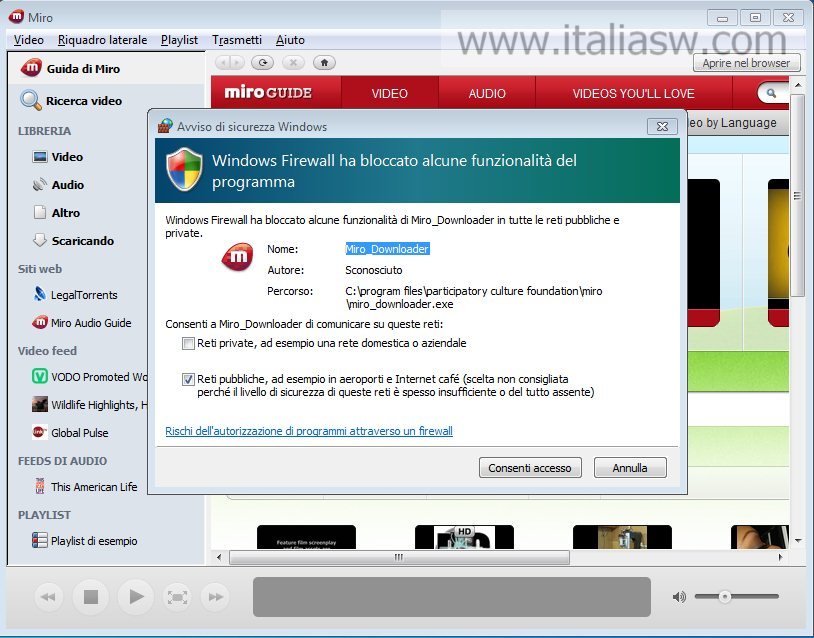The image size is (814, 638).
Task: Open LegalTorrents site
Action: tap(75, 295)
